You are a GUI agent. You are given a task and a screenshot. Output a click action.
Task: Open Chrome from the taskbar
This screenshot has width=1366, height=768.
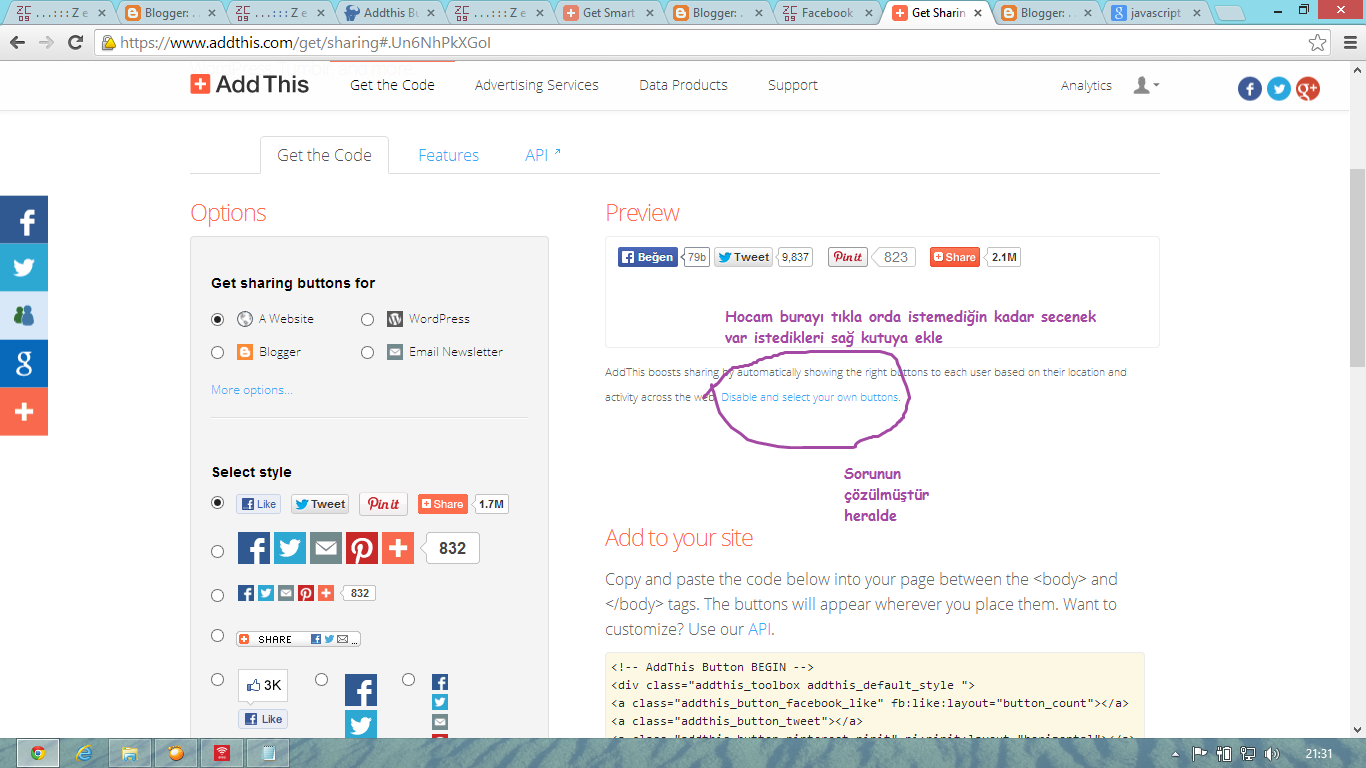pos(38,753)
